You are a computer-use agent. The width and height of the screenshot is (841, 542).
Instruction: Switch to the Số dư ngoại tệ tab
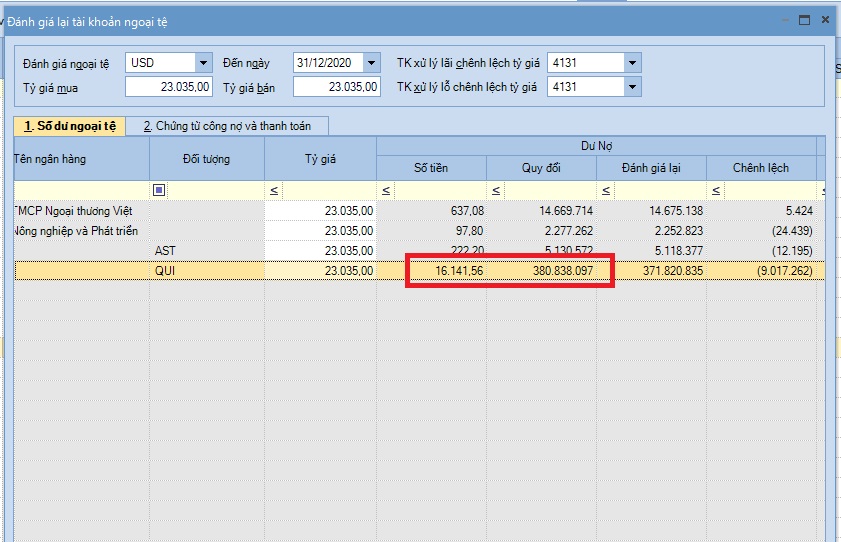pos(70,126)
